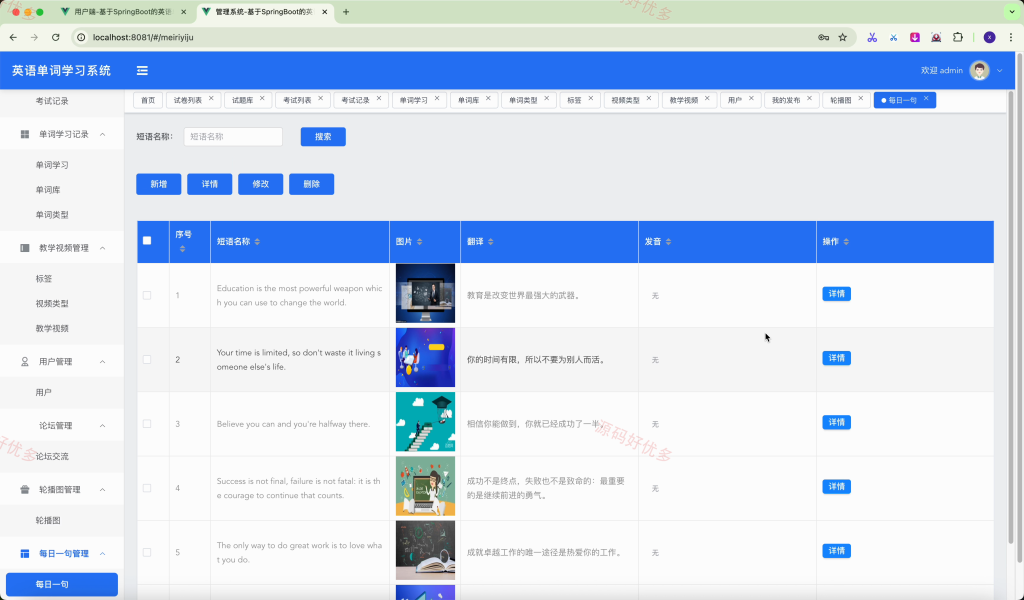Click the pink download extension icon

(x=915, y=37)
